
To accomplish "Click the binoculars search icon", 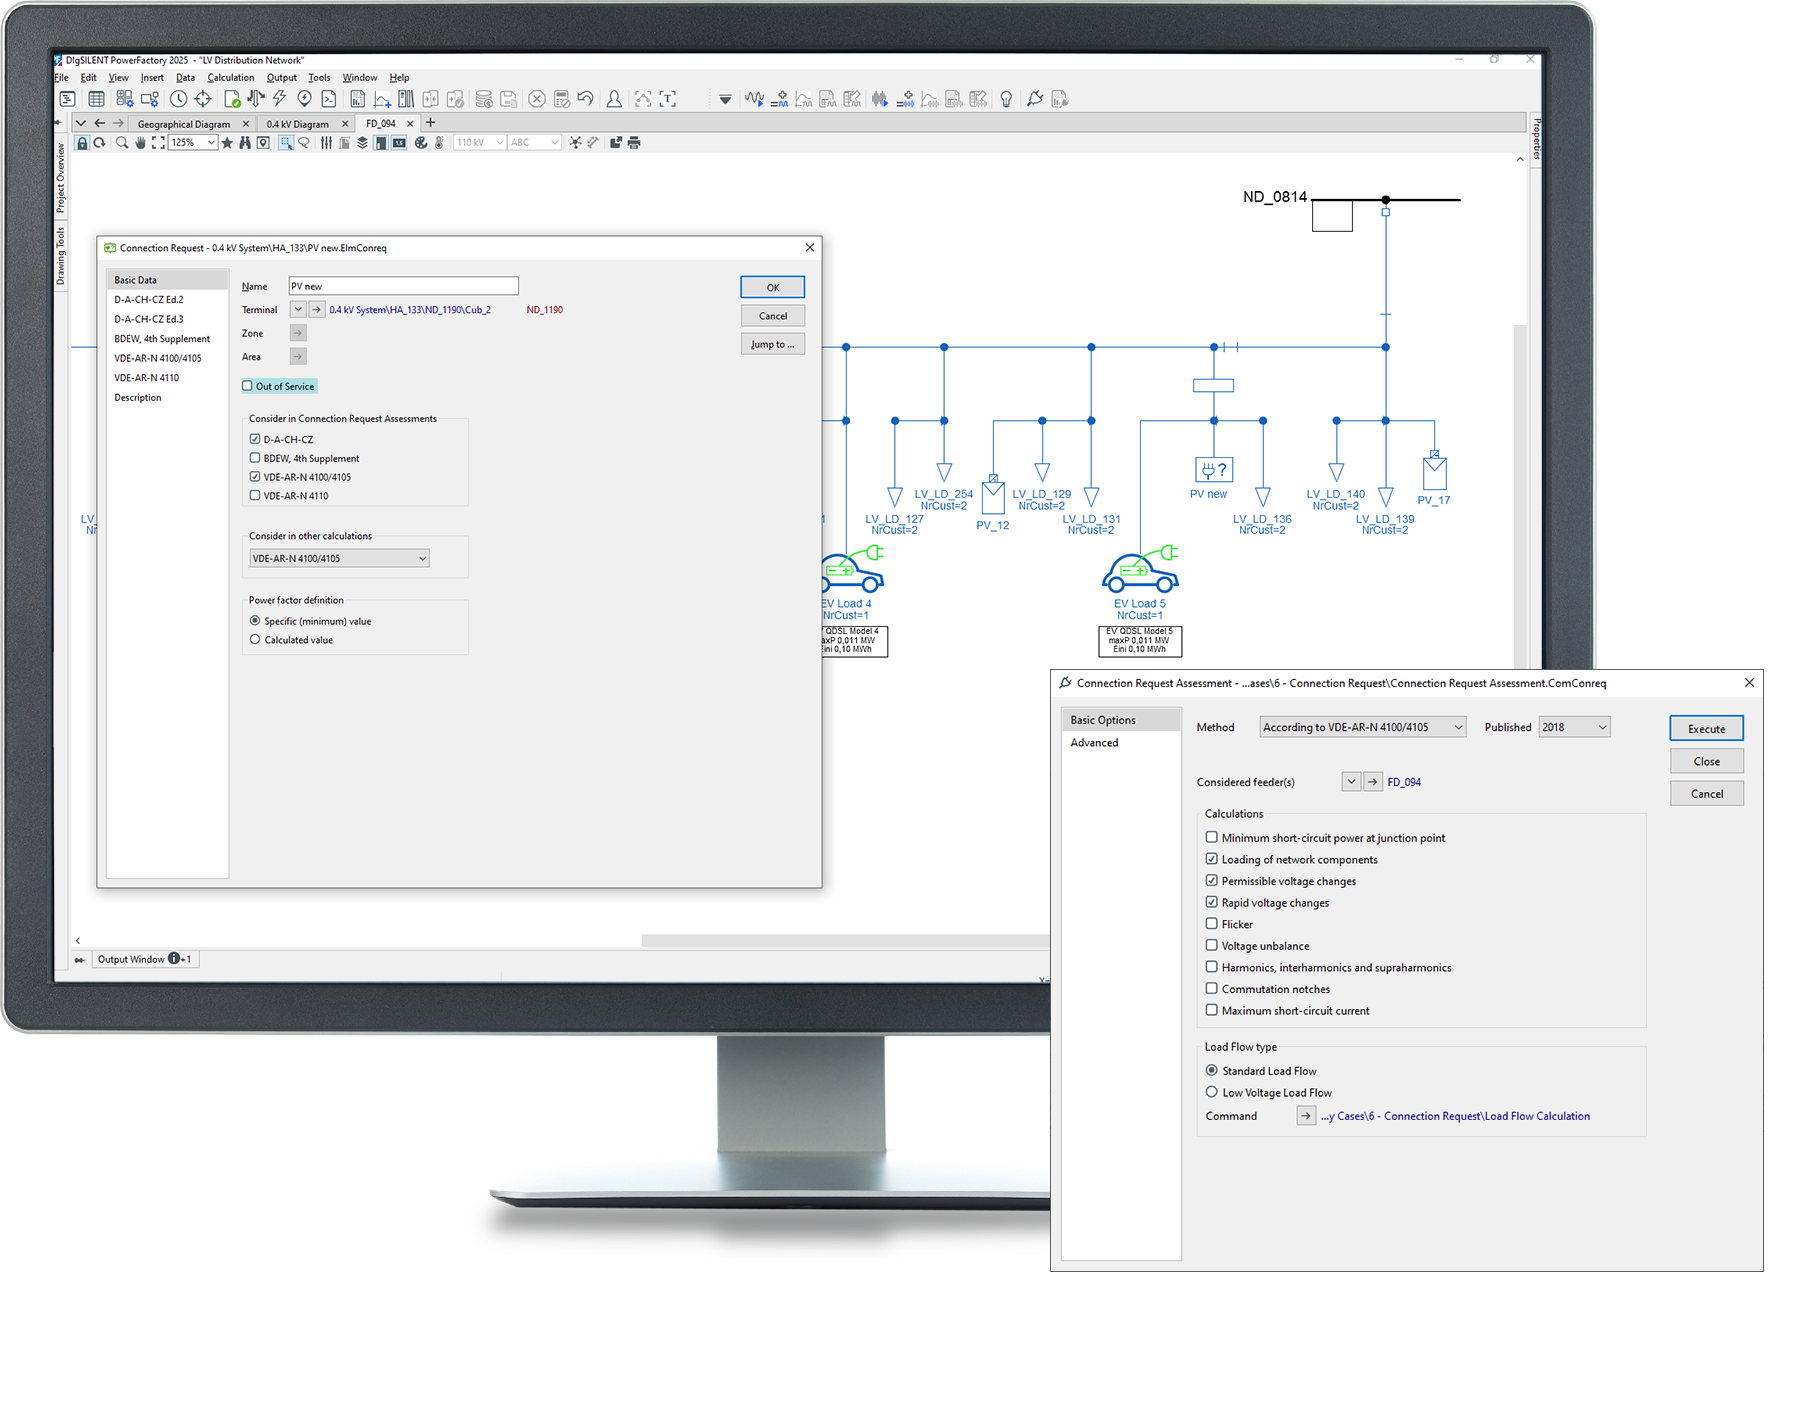I will [x=244, y=143].
